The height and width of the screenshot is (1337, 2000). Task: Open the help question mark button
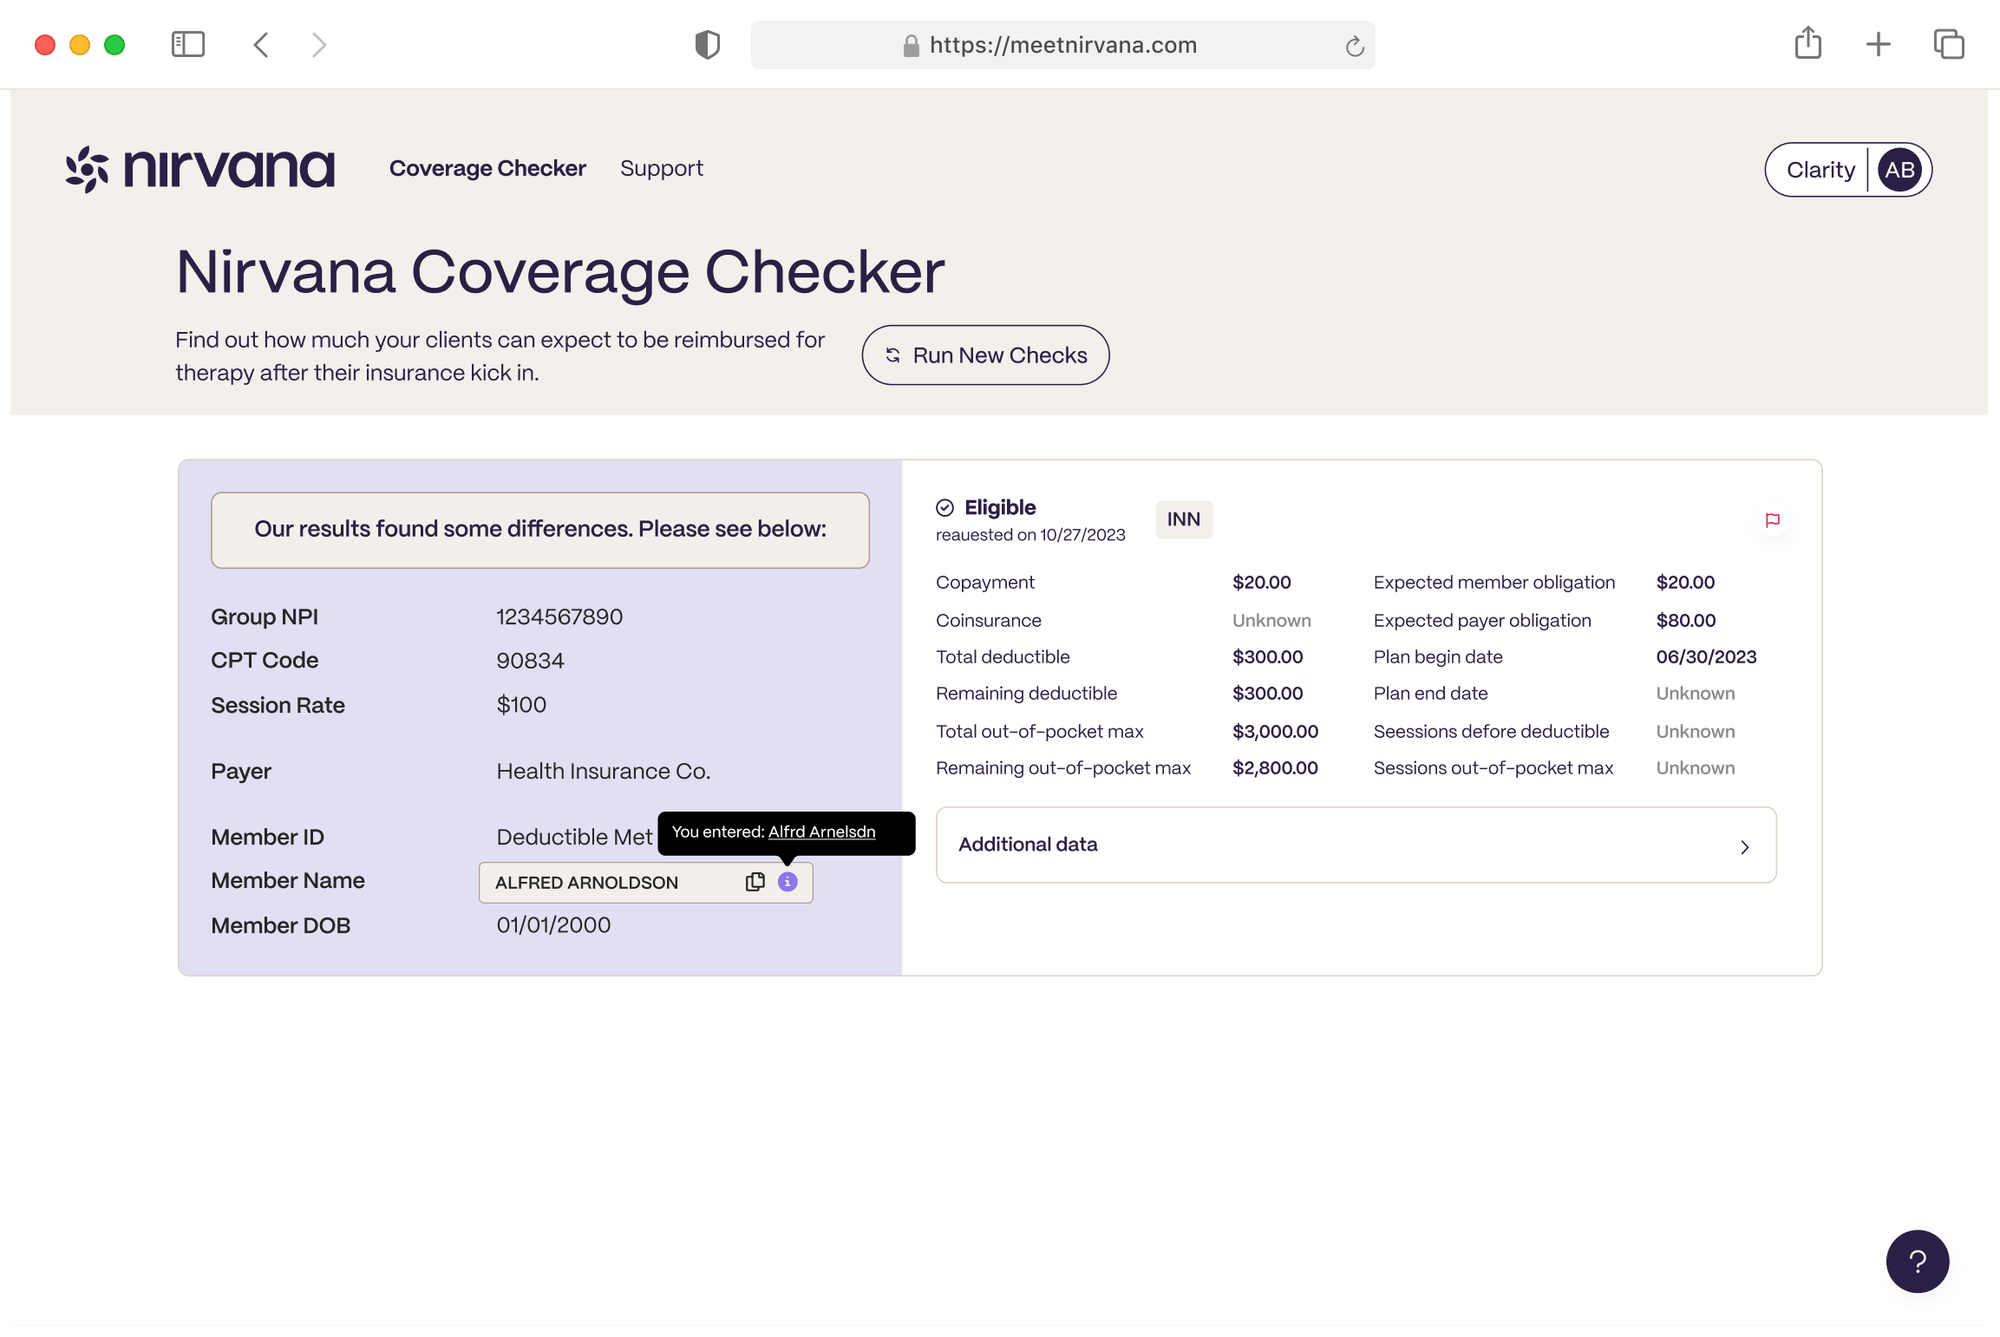pos(1916,1261)
